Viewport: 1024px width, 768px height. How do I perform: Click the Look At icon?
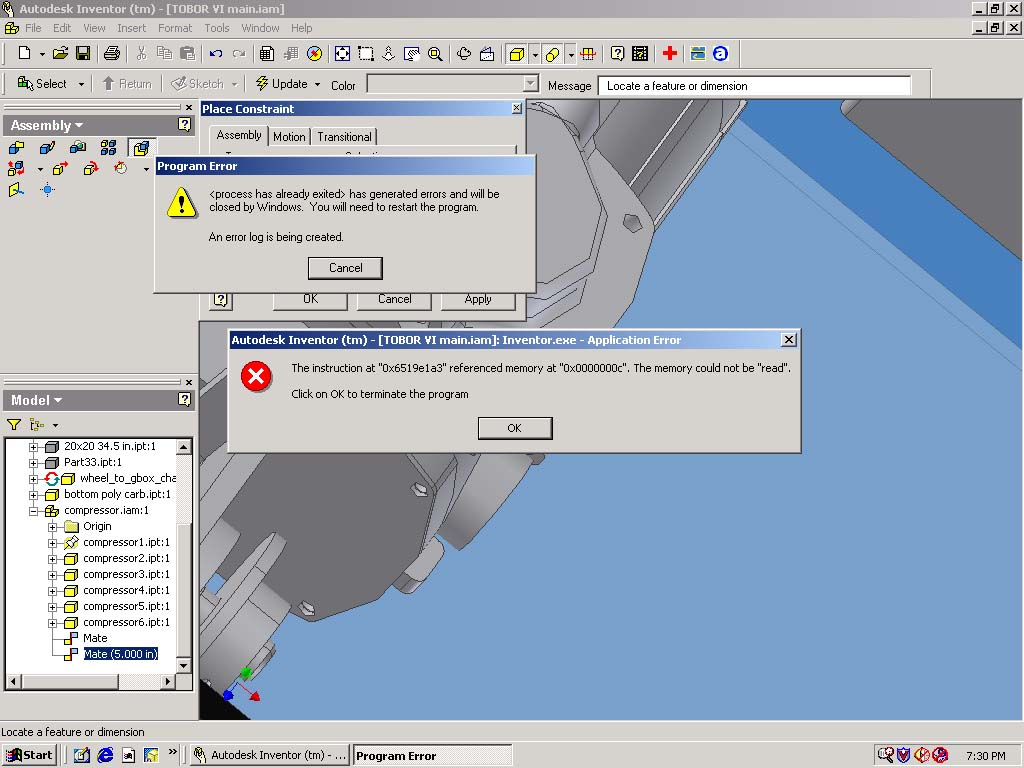[487, 54]
